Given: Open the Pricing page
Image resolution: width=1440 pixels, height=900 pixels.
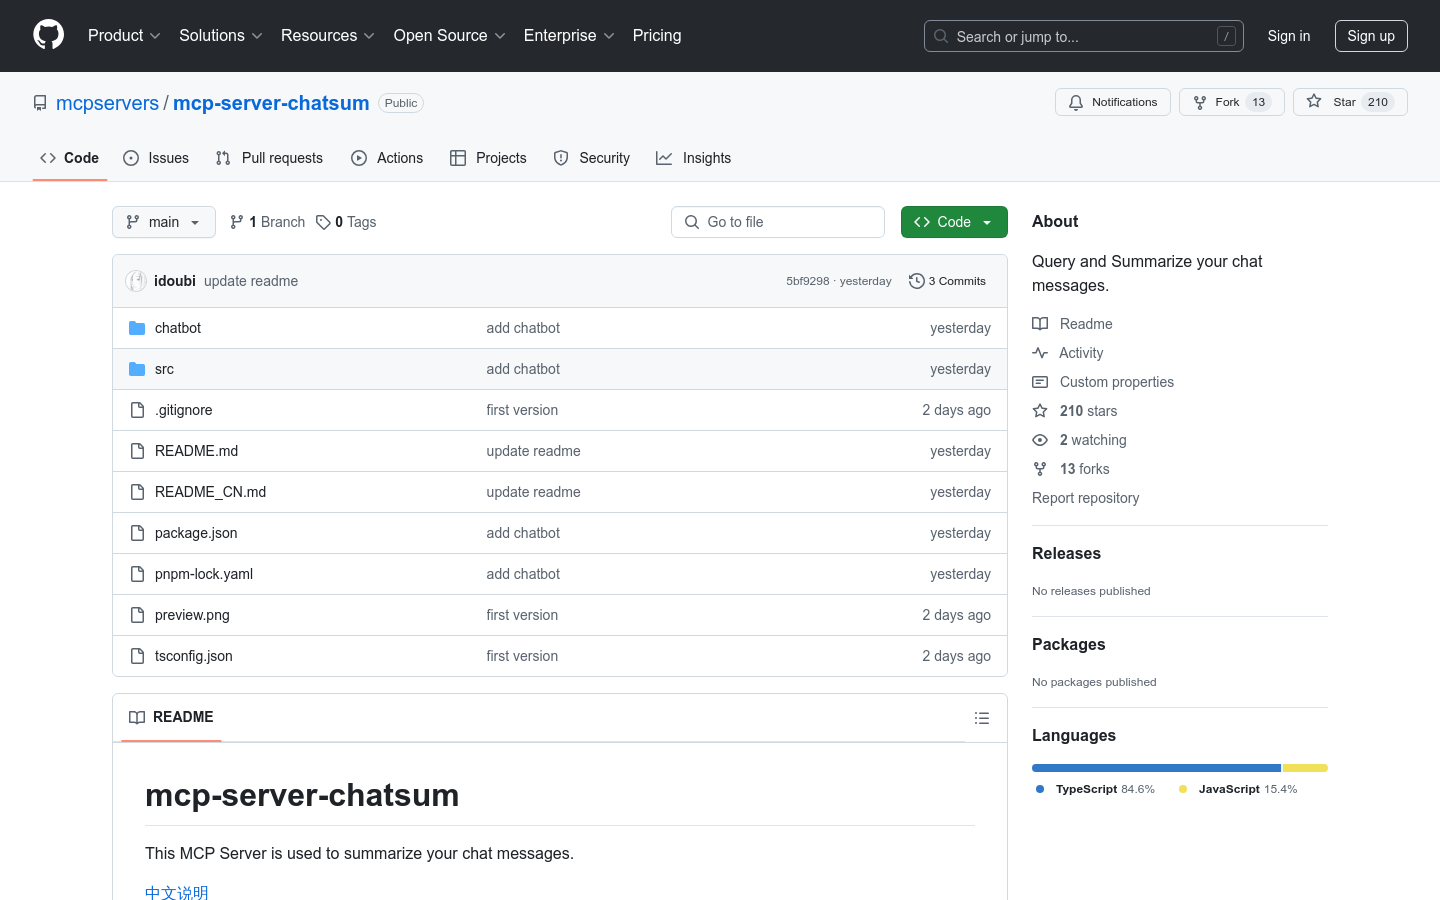Looking at the screenshot, I should [x=657, y=35].
